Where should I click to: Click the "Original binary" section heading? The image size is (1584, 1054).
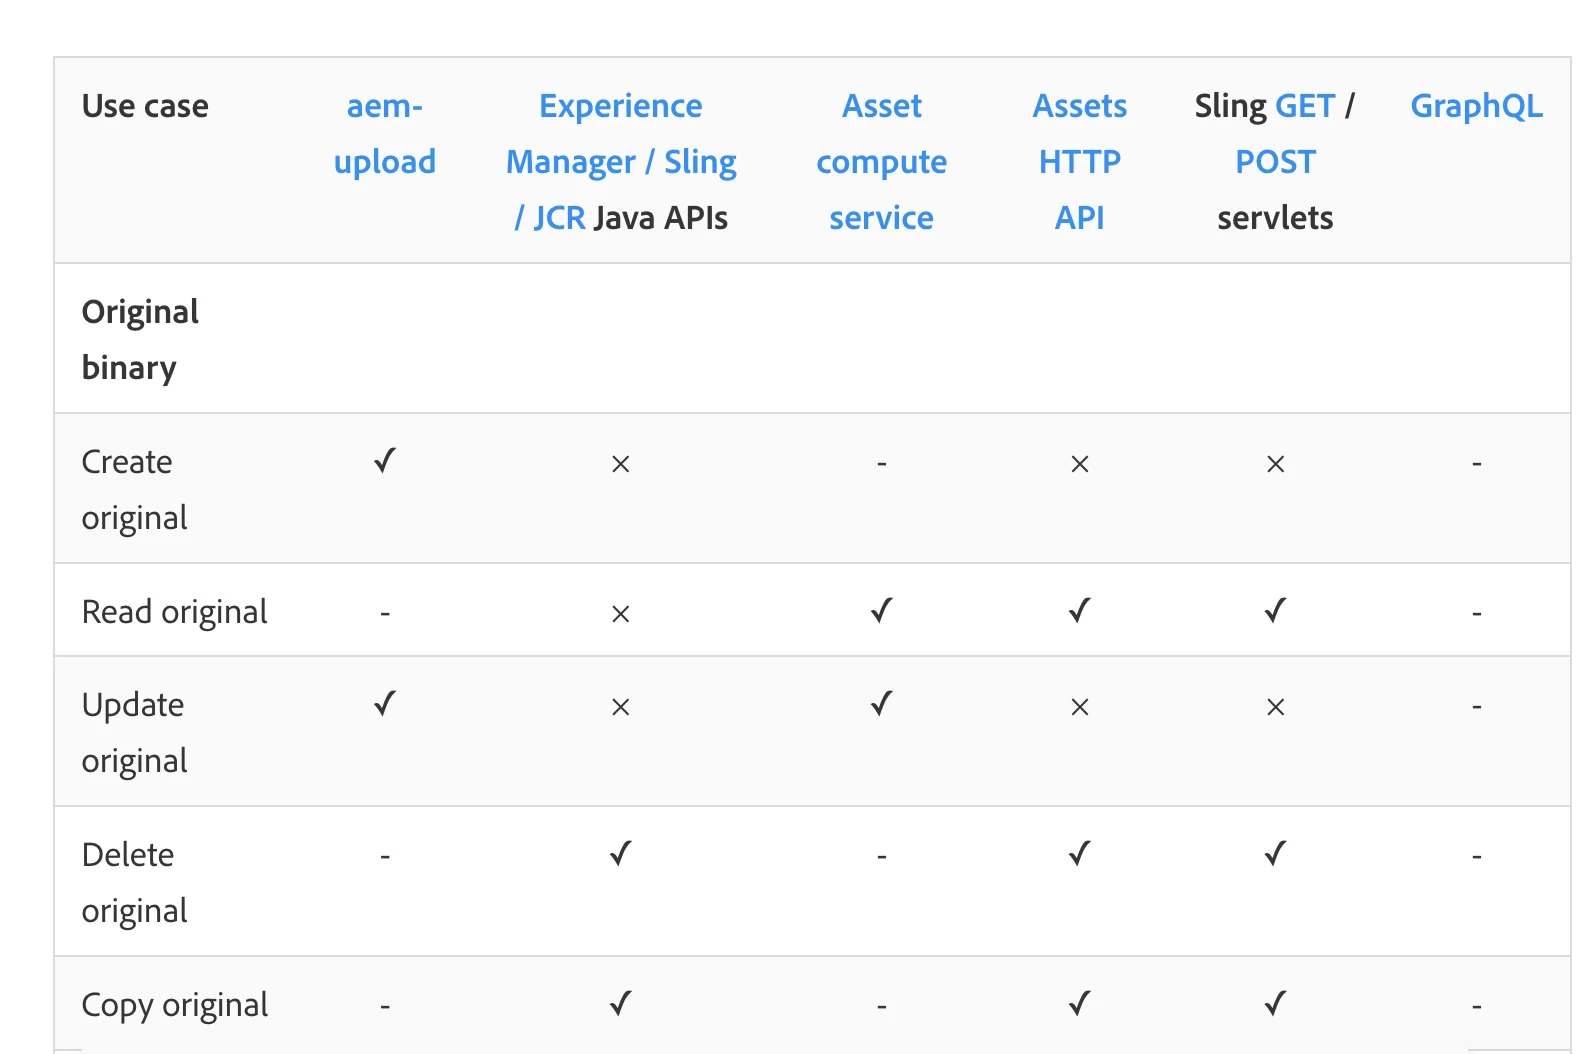[x=140, y=339]
